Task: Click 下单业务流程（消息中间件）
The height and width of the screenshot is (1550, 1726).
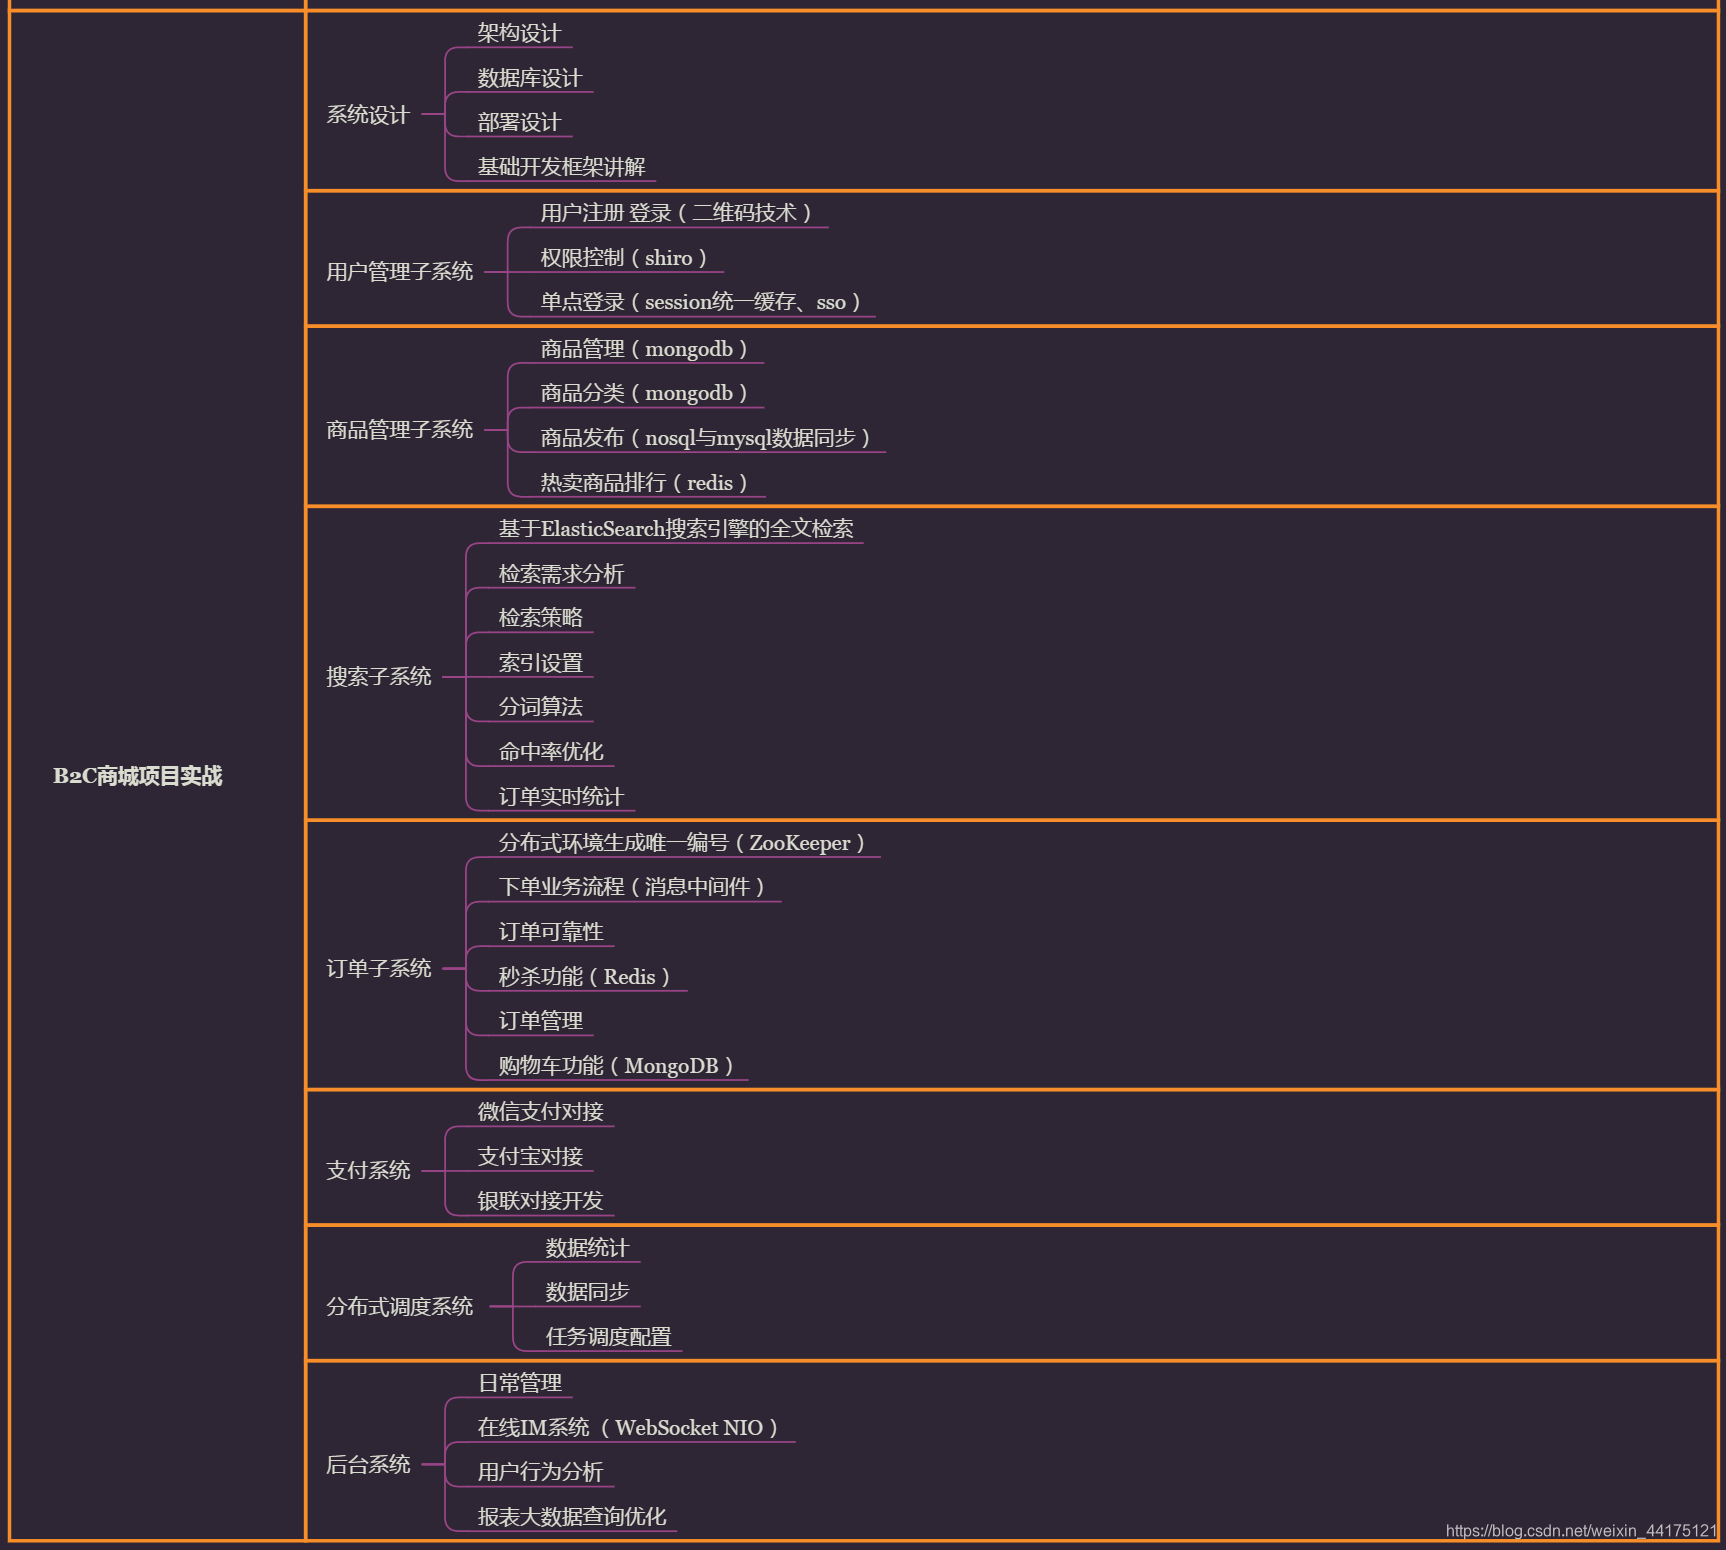Action: [634, 887]
